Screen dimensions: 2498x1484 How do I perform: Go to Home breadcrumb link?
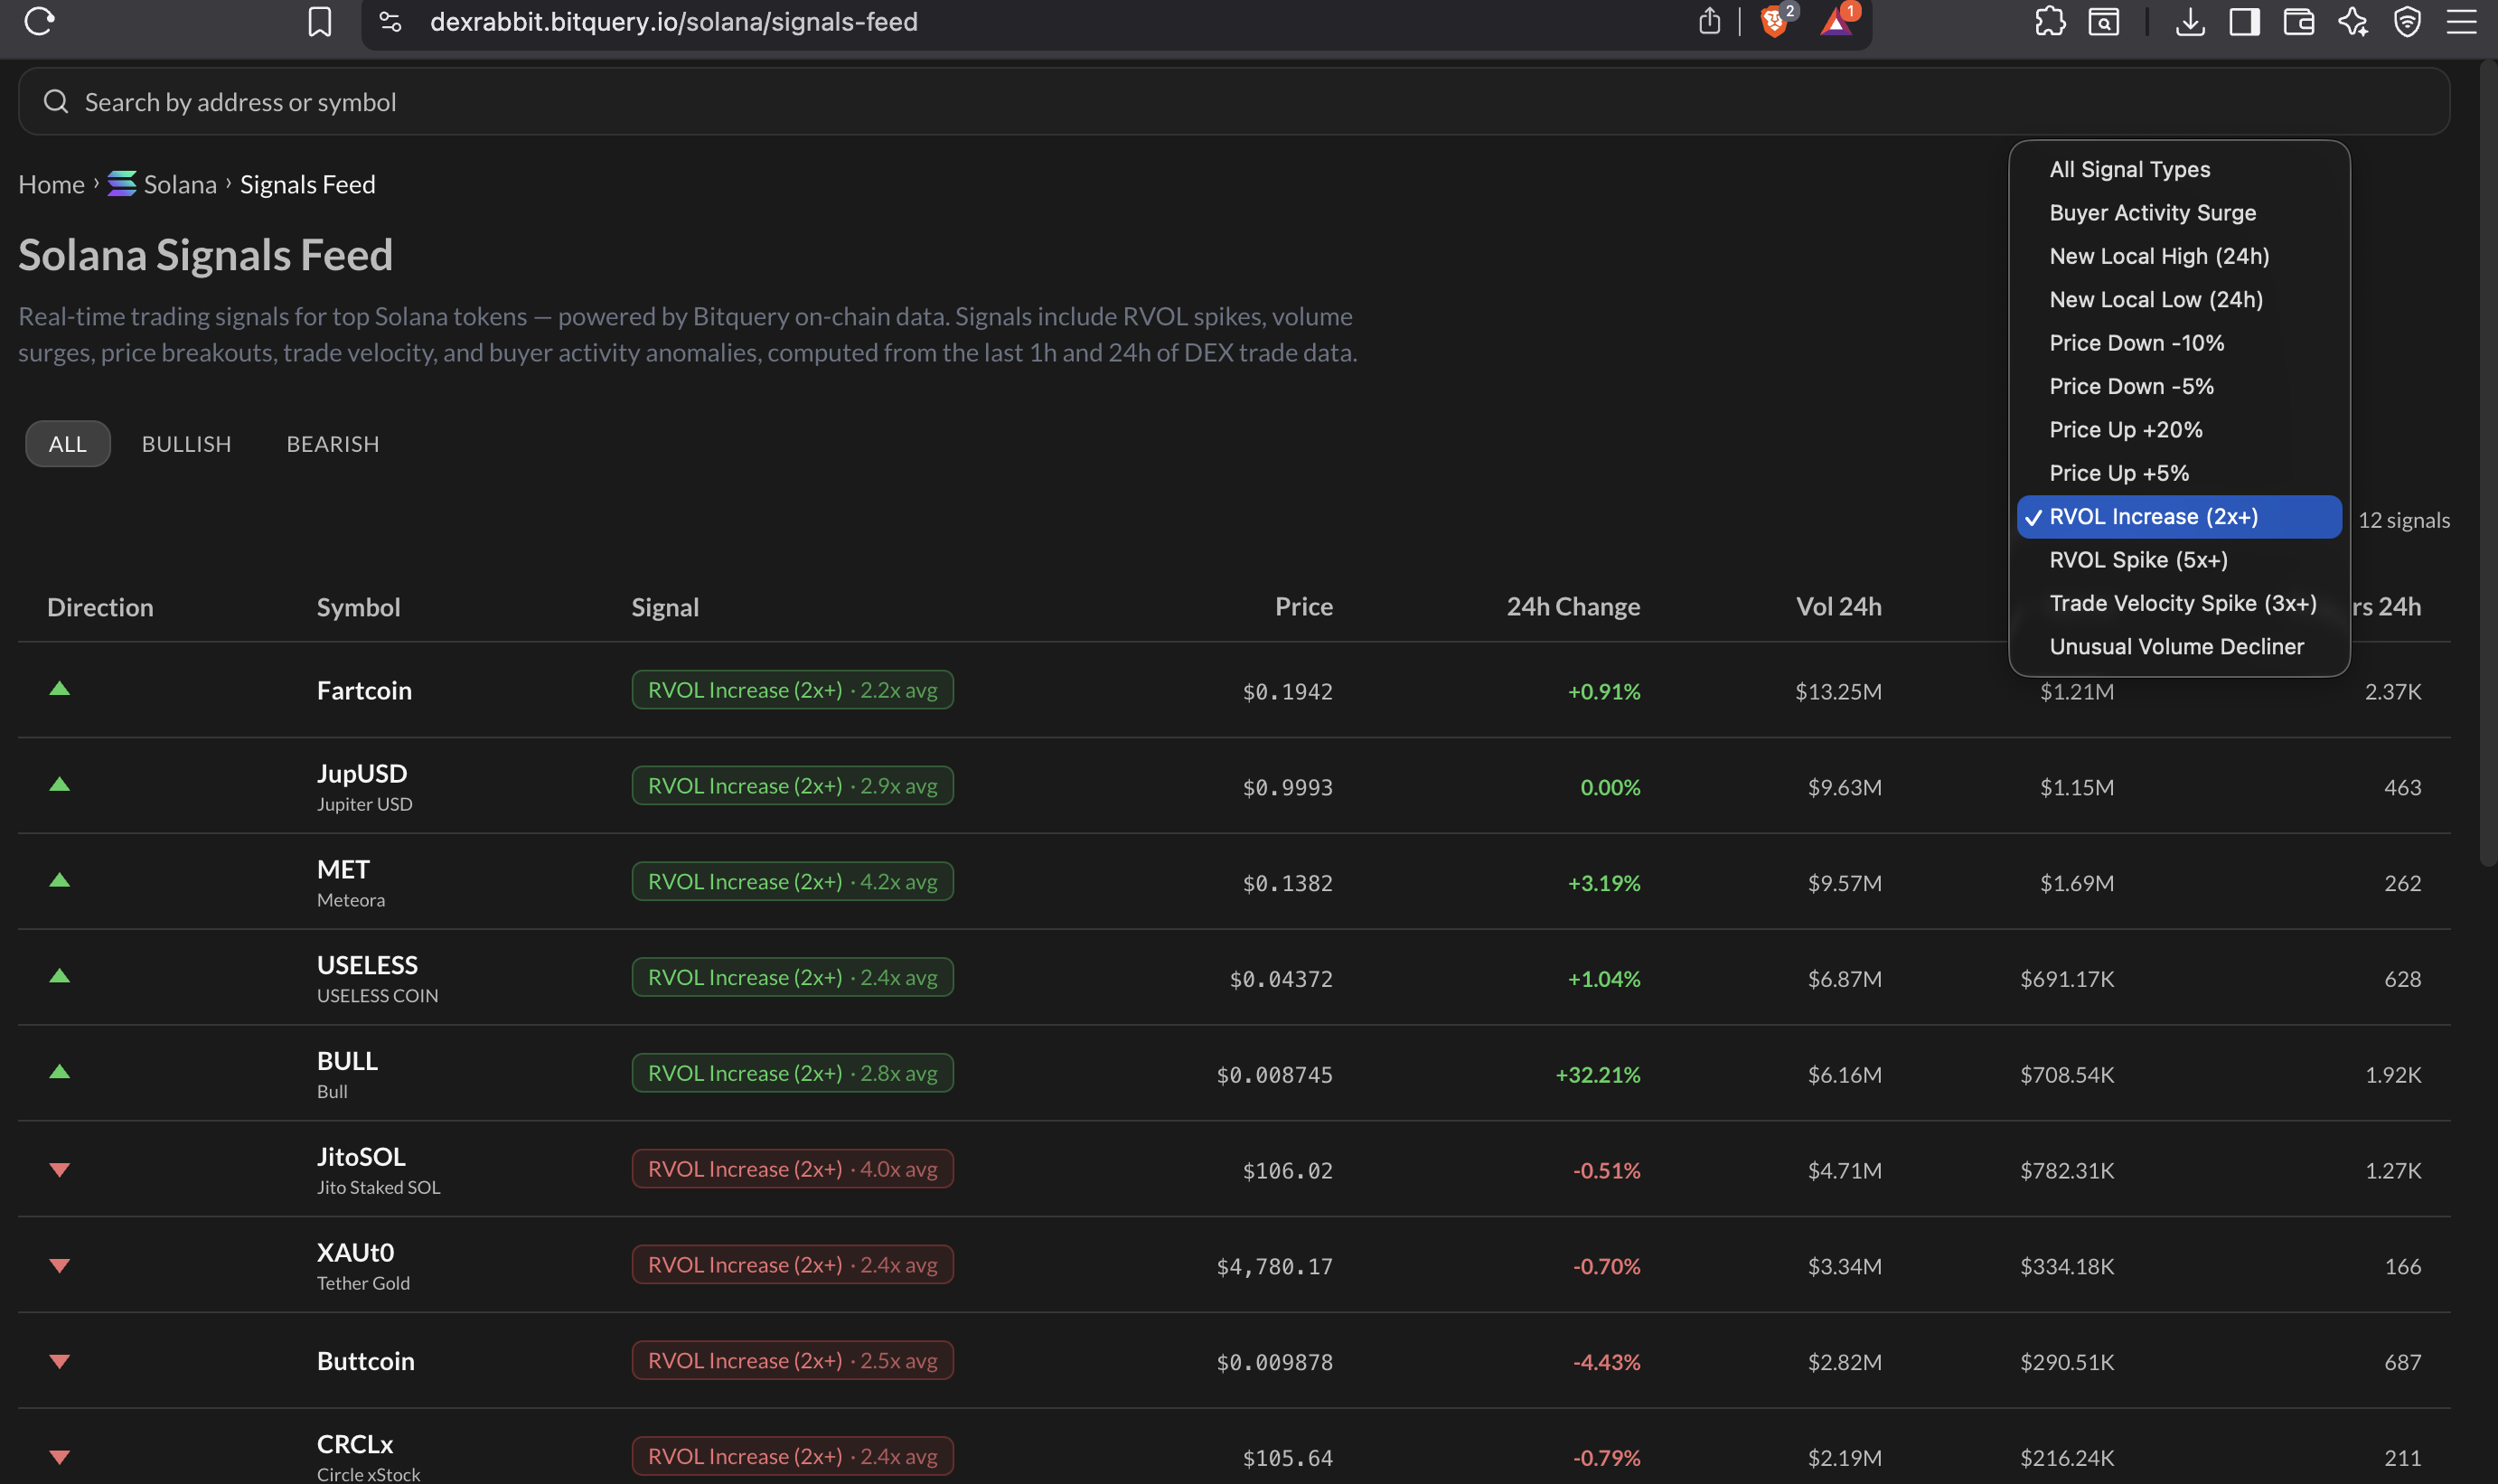51,185
